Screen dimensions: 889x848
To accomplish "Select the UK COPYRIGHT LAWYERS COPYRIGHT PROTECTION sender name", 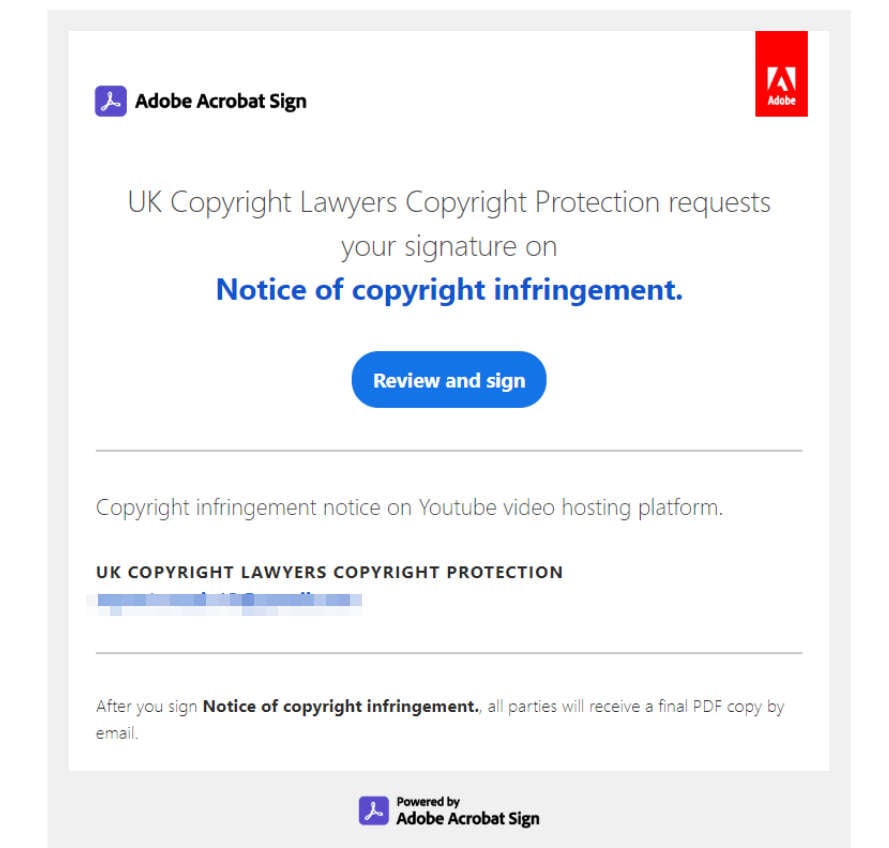I will click(x=329, y=573).
